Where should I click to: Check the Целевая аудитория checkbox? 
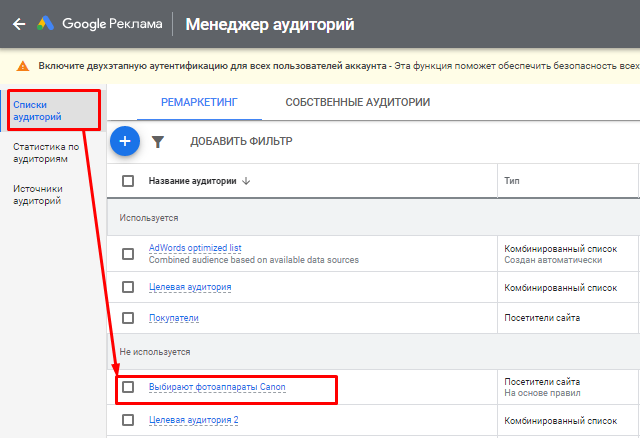tap(128, 287)
